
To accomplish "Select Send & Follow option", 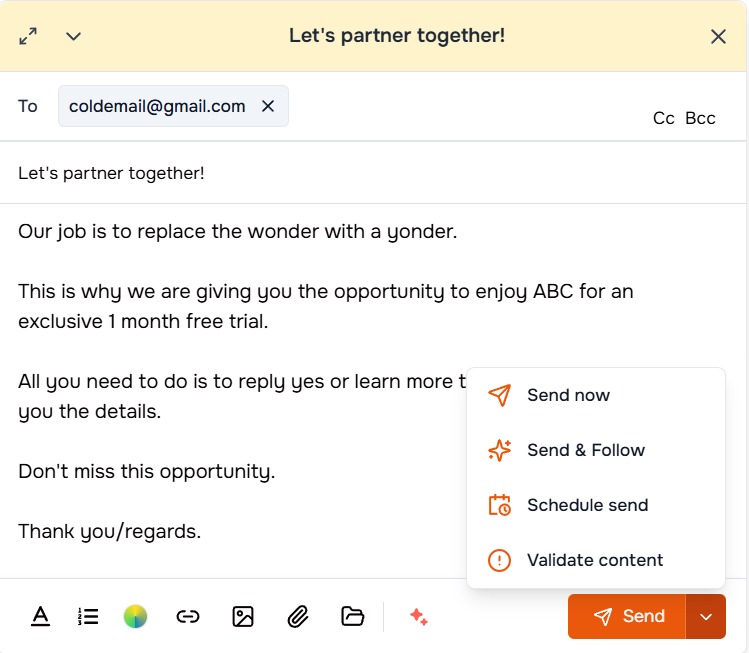I will pyautogui.click(x=585, y=450).
